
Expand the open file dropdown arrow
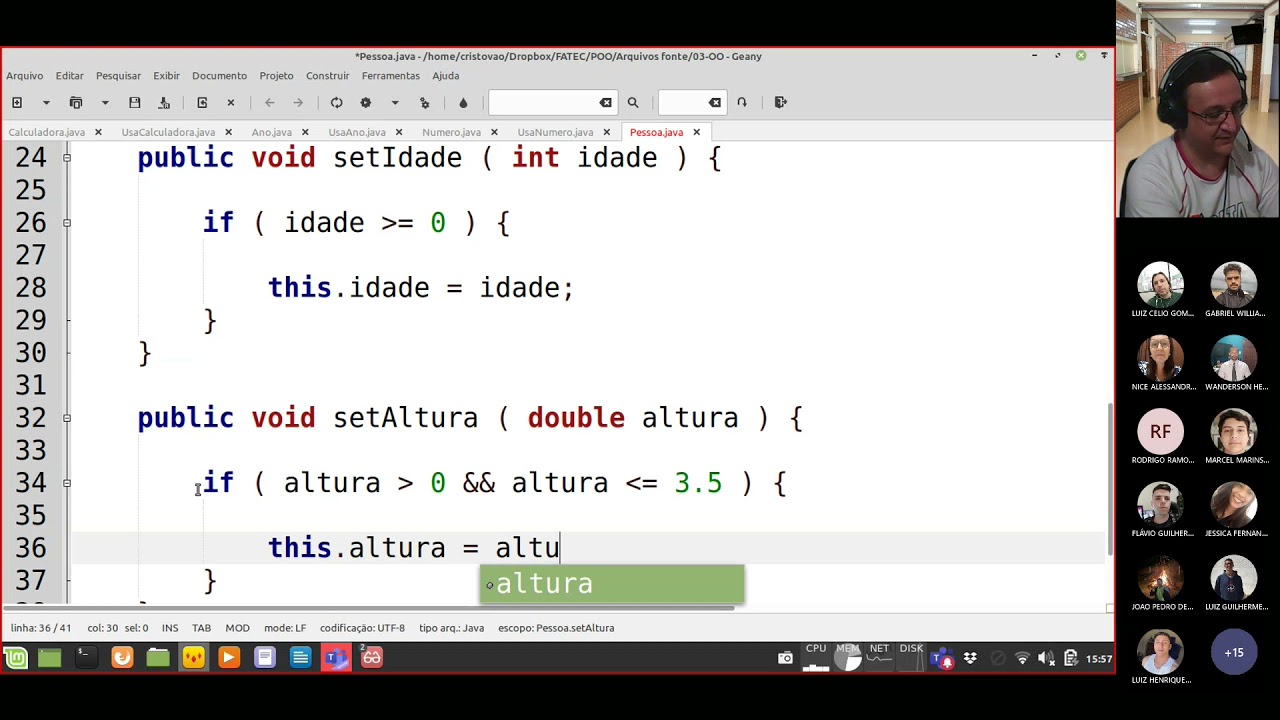105,102
